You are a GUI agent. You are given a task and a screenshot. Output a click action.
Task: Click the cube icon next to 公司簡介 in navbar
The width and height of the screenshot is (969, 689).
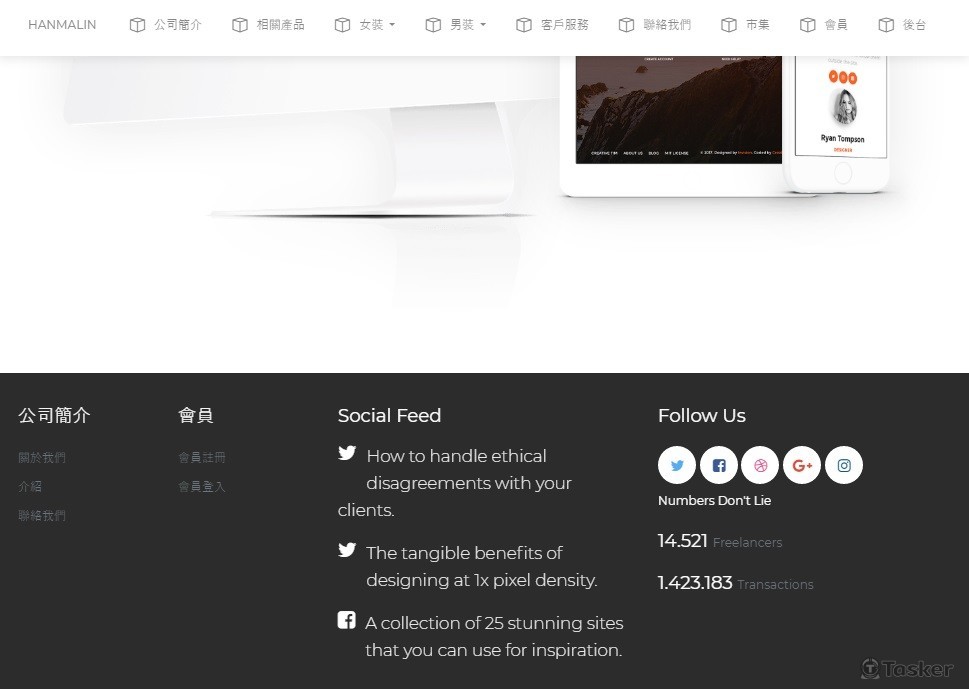pos(137,25)
